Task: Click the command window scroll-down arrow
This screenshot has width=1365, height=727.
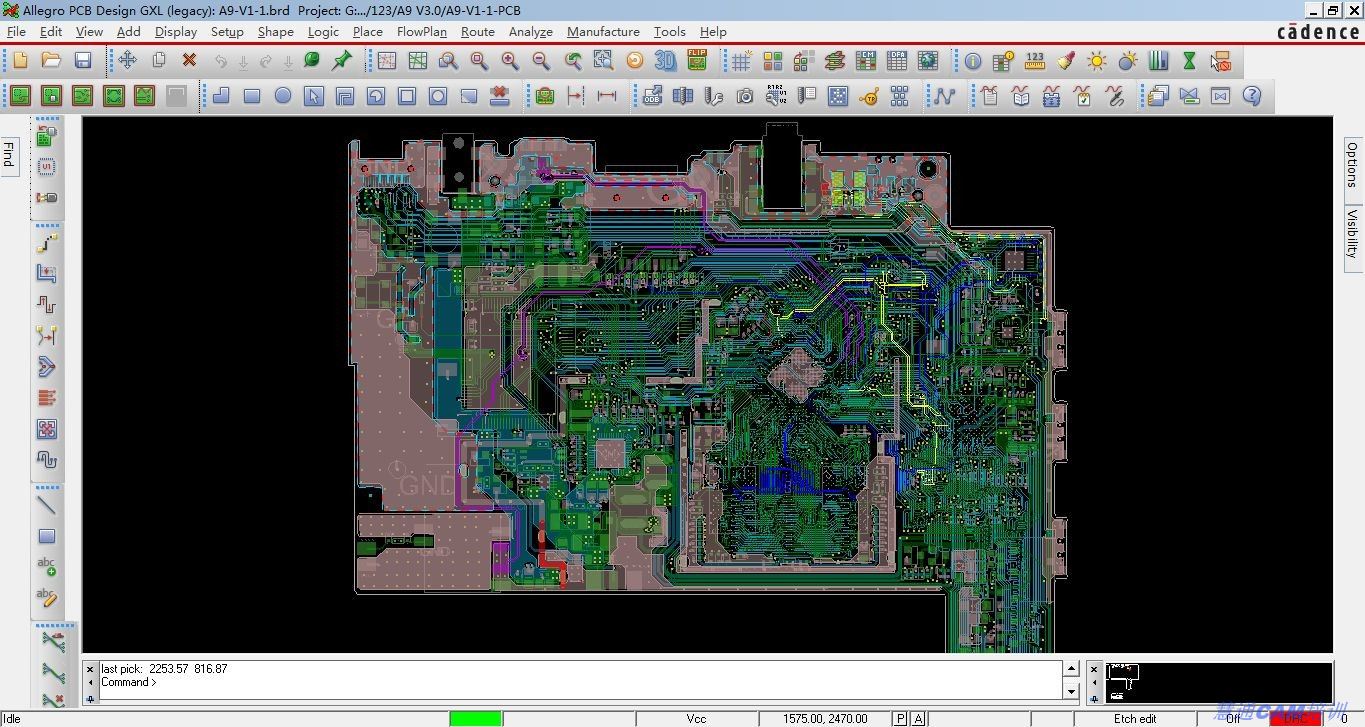Action: 1071,691
